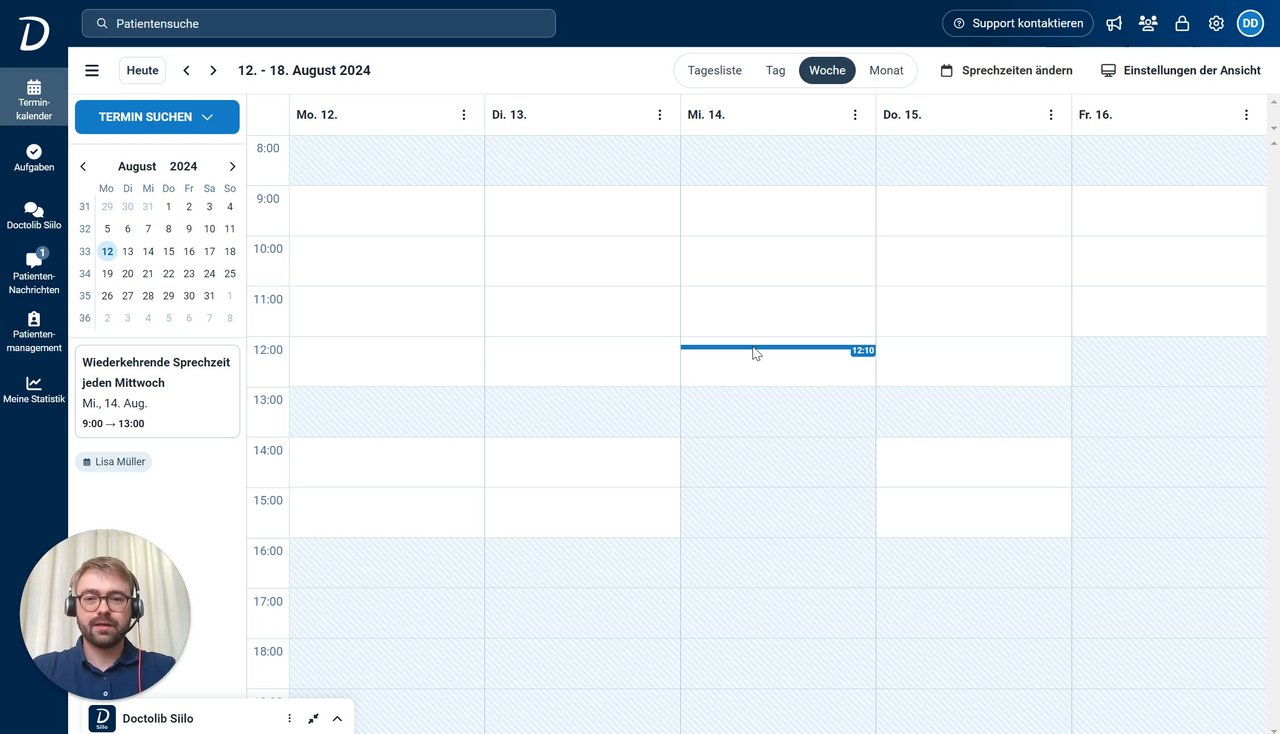Click the megaphone announcements icon
The image size is (1280, 734).
coord(1114,23)
